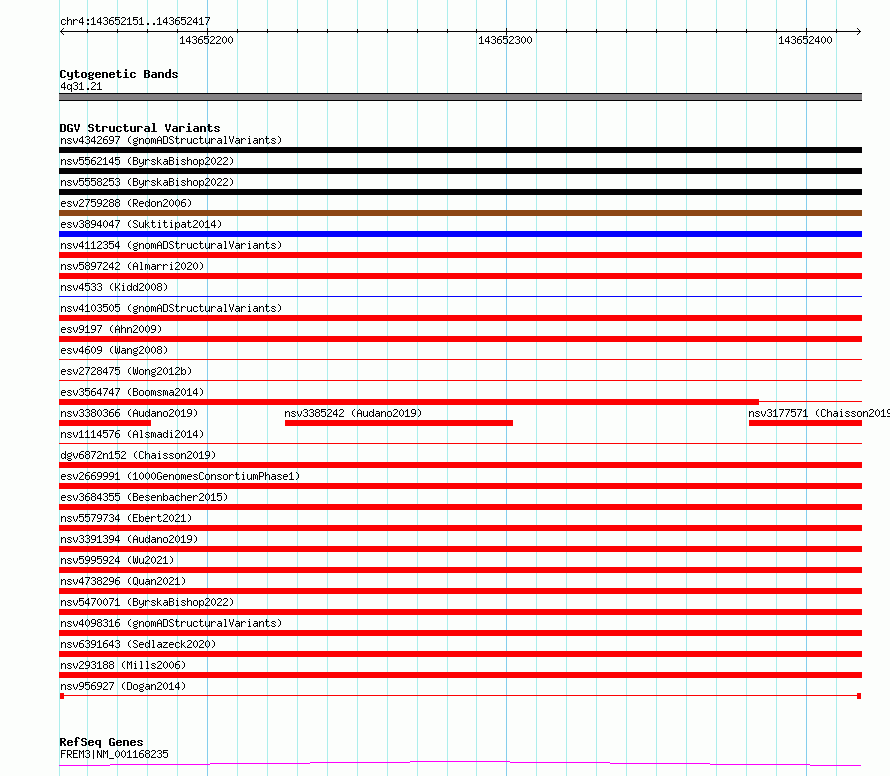This screenshot has width=890, height=776.
Task: Click the gray 4q31.21 cytoband bar
Action: tap(460, 97)
